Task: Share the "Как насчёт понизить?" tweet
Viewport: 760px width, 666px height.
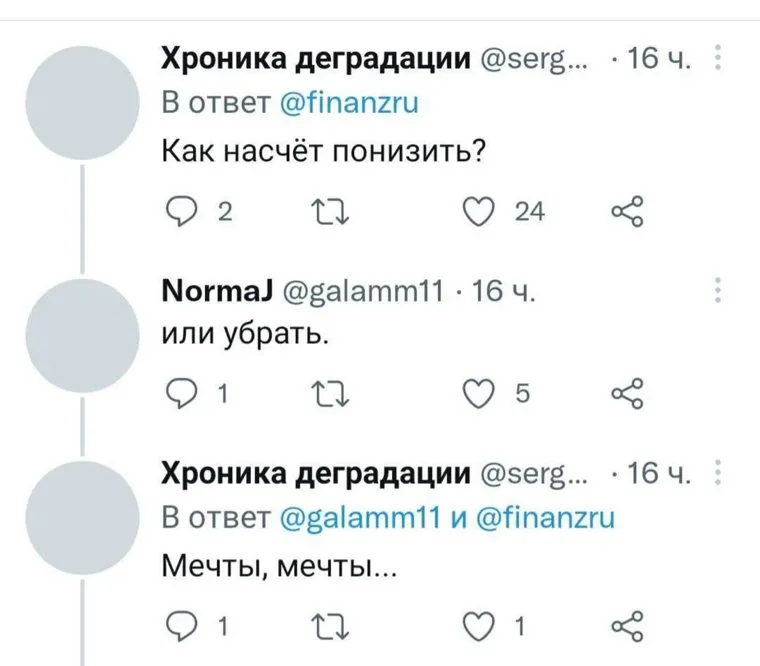Action: pos(626,212)
